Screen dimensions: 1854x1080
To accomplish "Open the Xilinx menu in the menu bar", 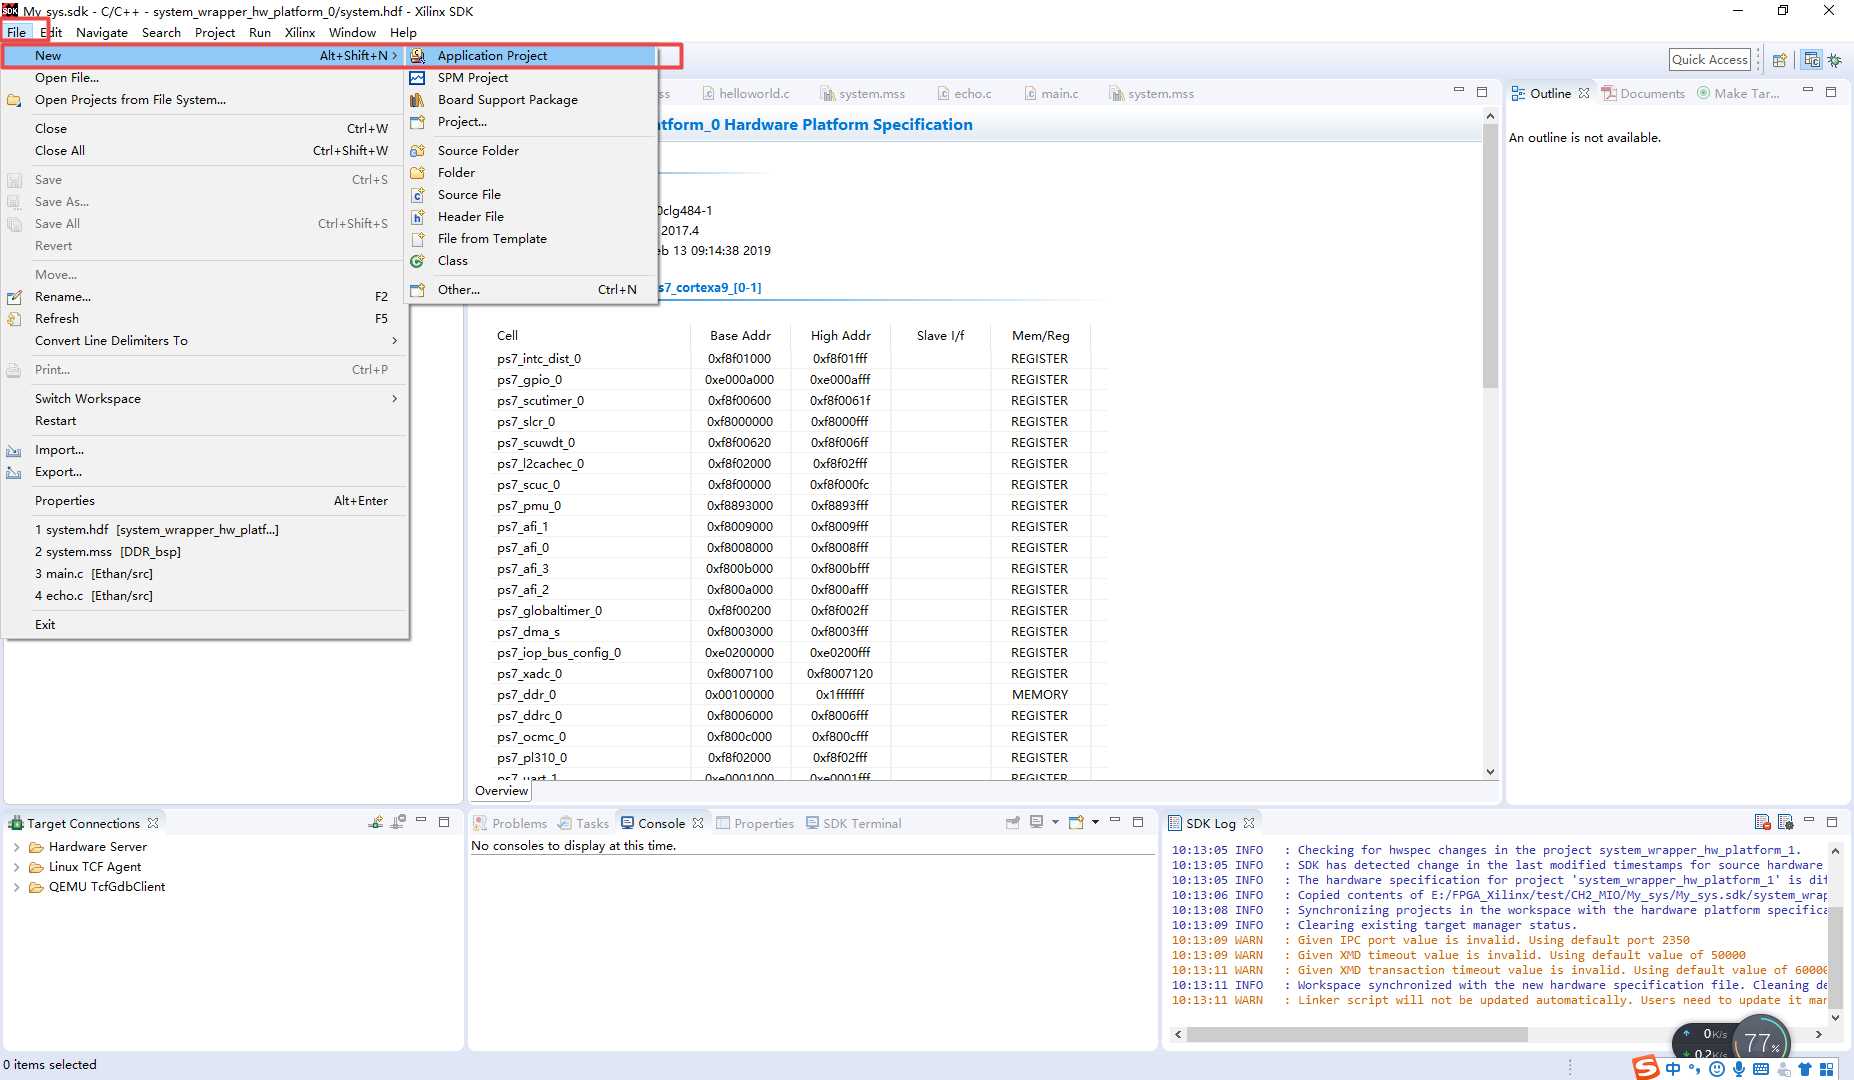I will click(299, 32).
